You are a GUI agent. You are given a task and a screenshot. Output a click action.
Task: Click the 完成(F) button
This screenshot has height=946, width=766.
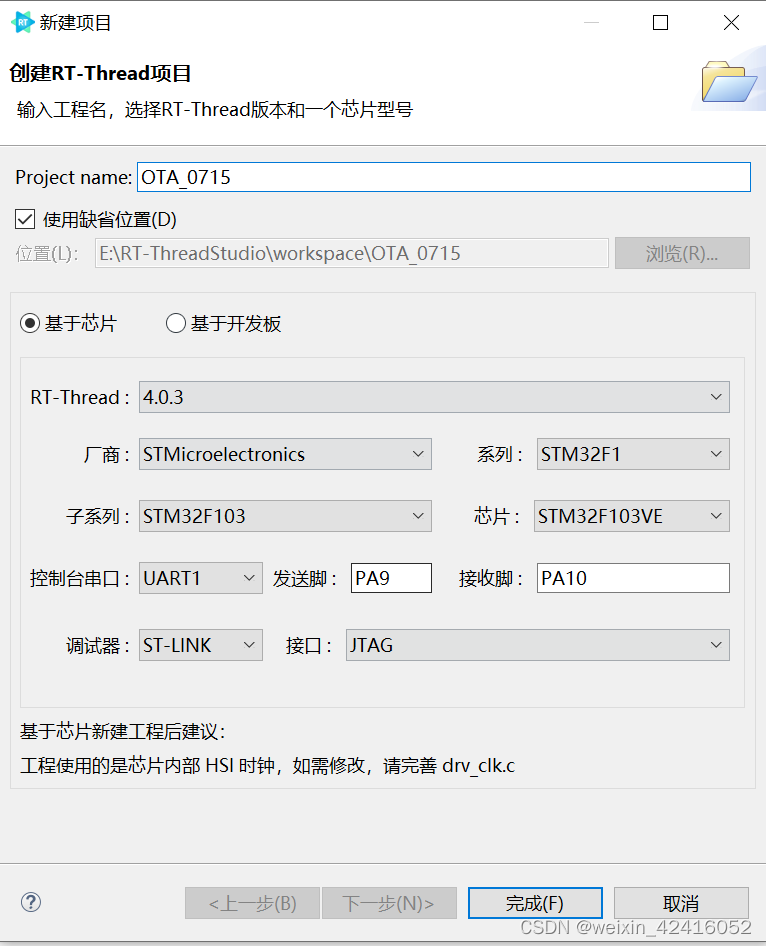(535, 903)
